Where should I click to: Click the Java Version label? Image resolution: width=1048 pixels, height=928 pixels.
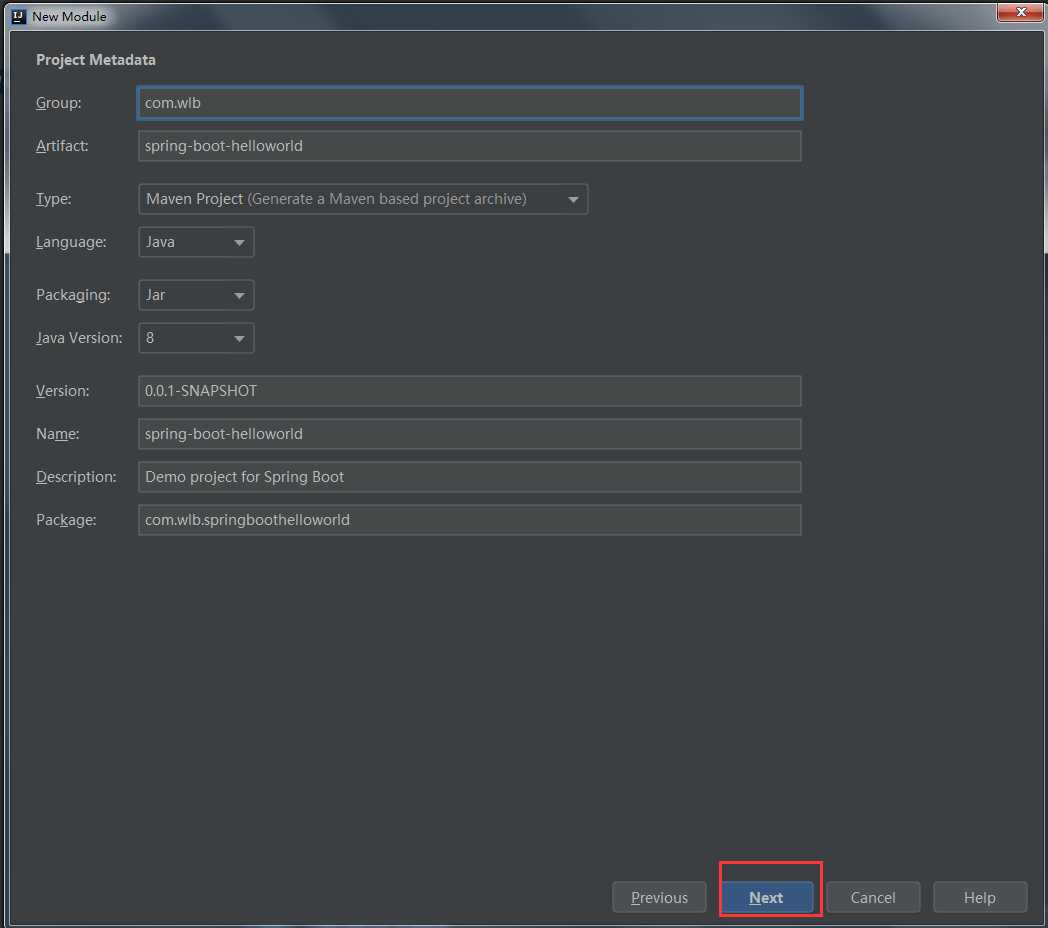80,338
